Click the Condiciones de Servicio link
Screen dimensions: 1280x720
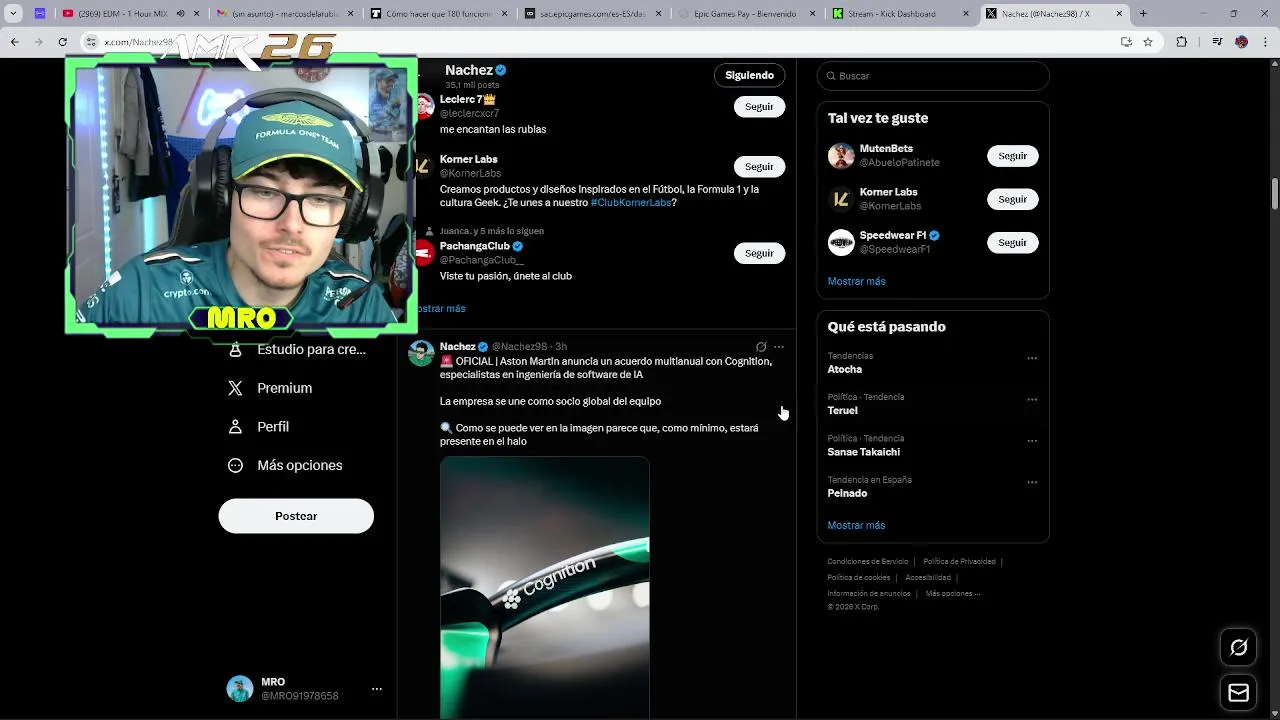867,562
